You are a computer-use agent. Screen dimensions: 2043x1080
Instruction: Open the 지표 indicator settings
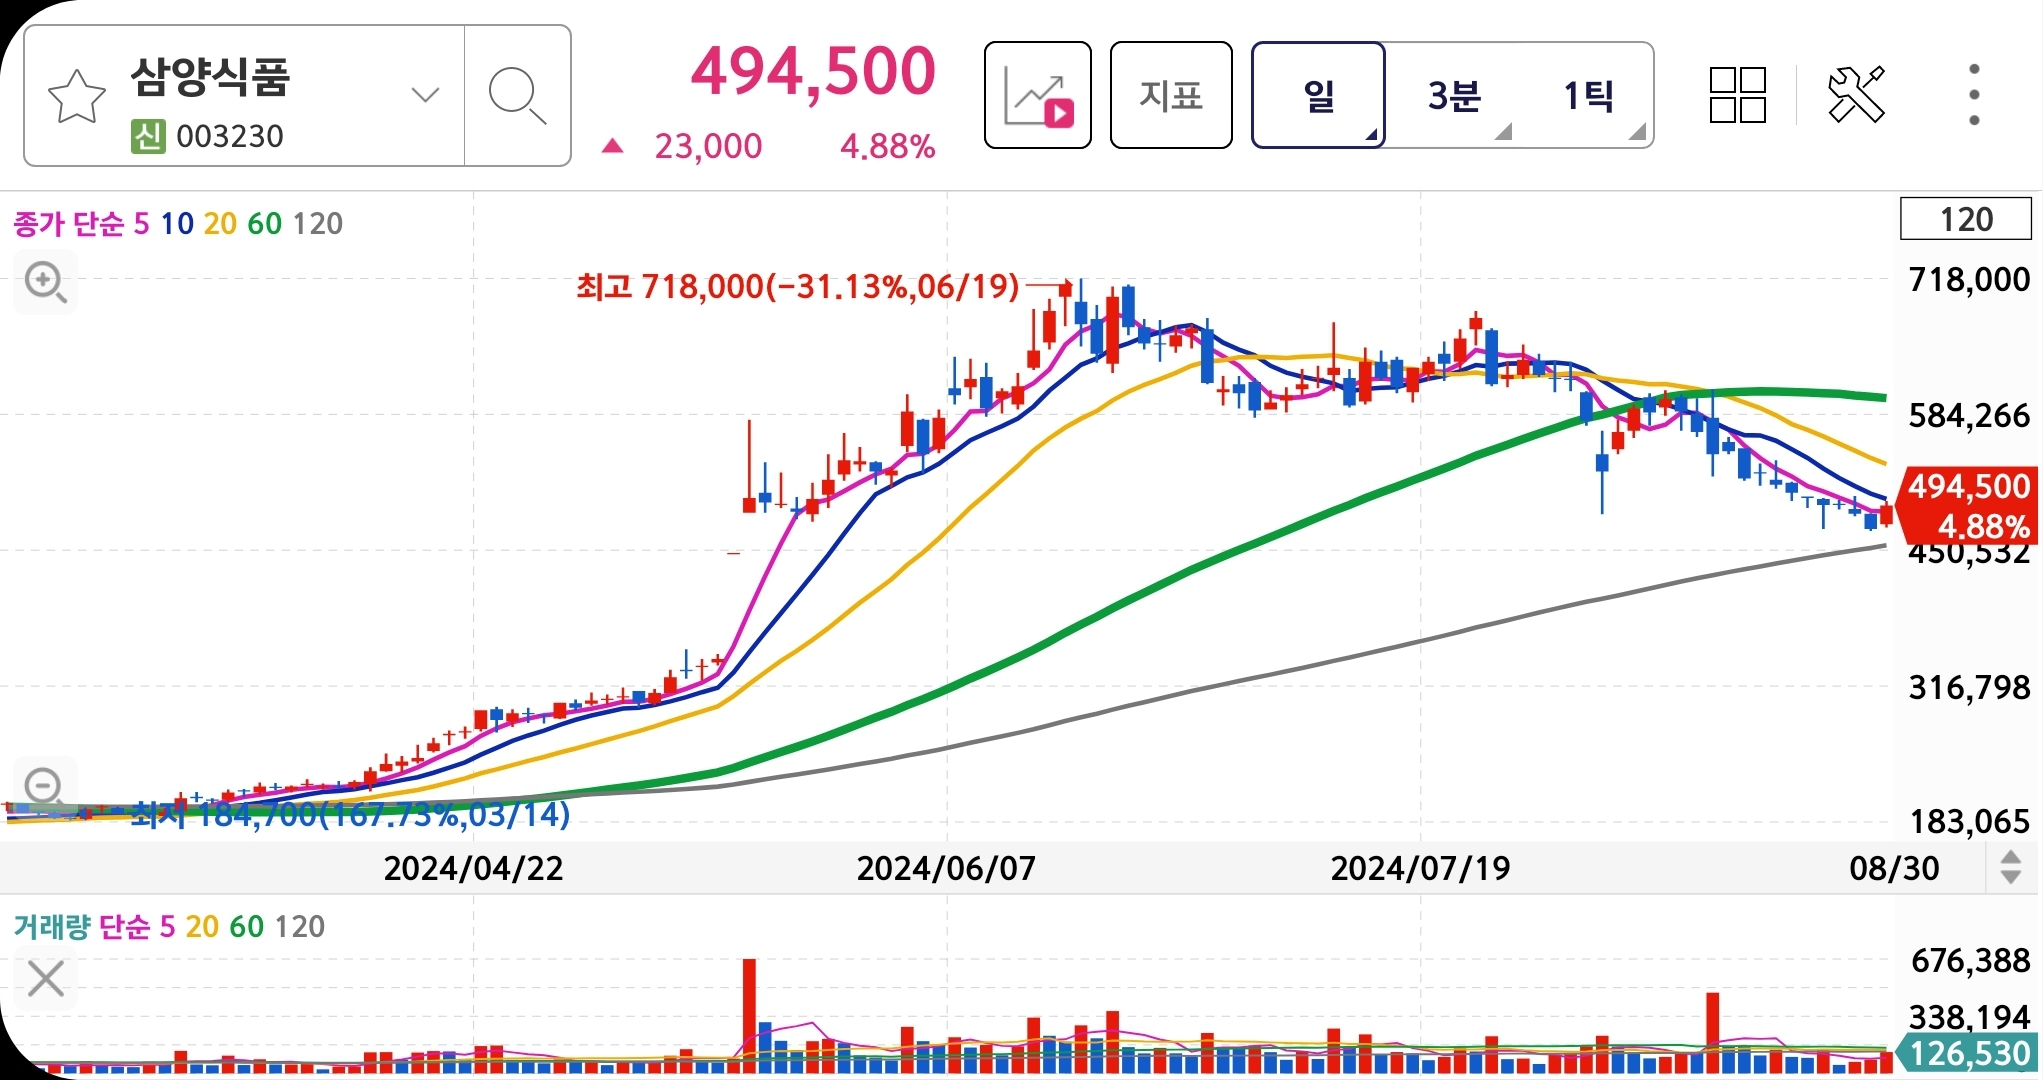(x=1171, y=95)
